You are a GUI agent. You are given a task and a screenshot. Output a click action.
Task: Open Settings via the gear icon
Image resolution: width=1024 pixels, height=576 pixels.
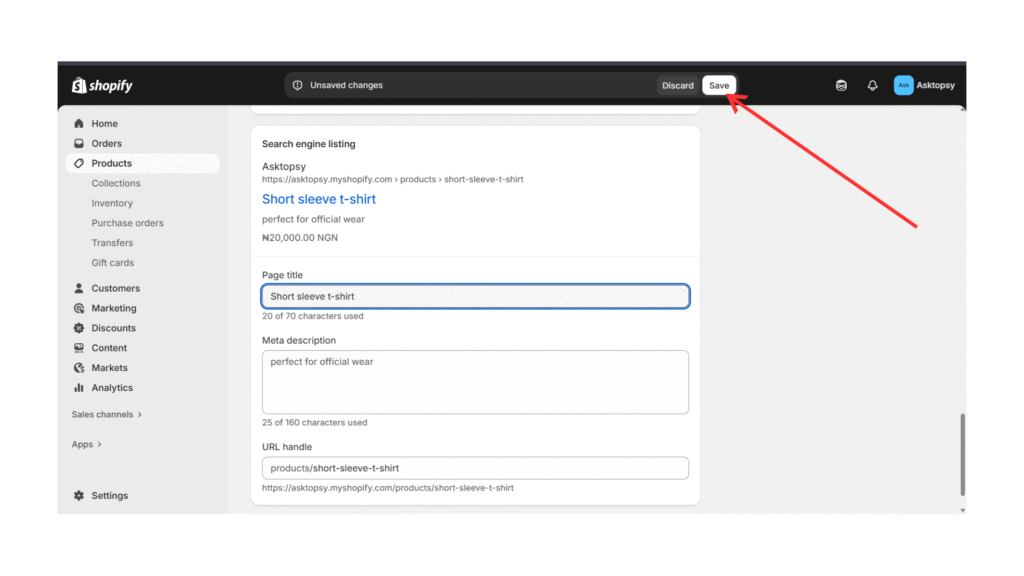pos(79,496)
